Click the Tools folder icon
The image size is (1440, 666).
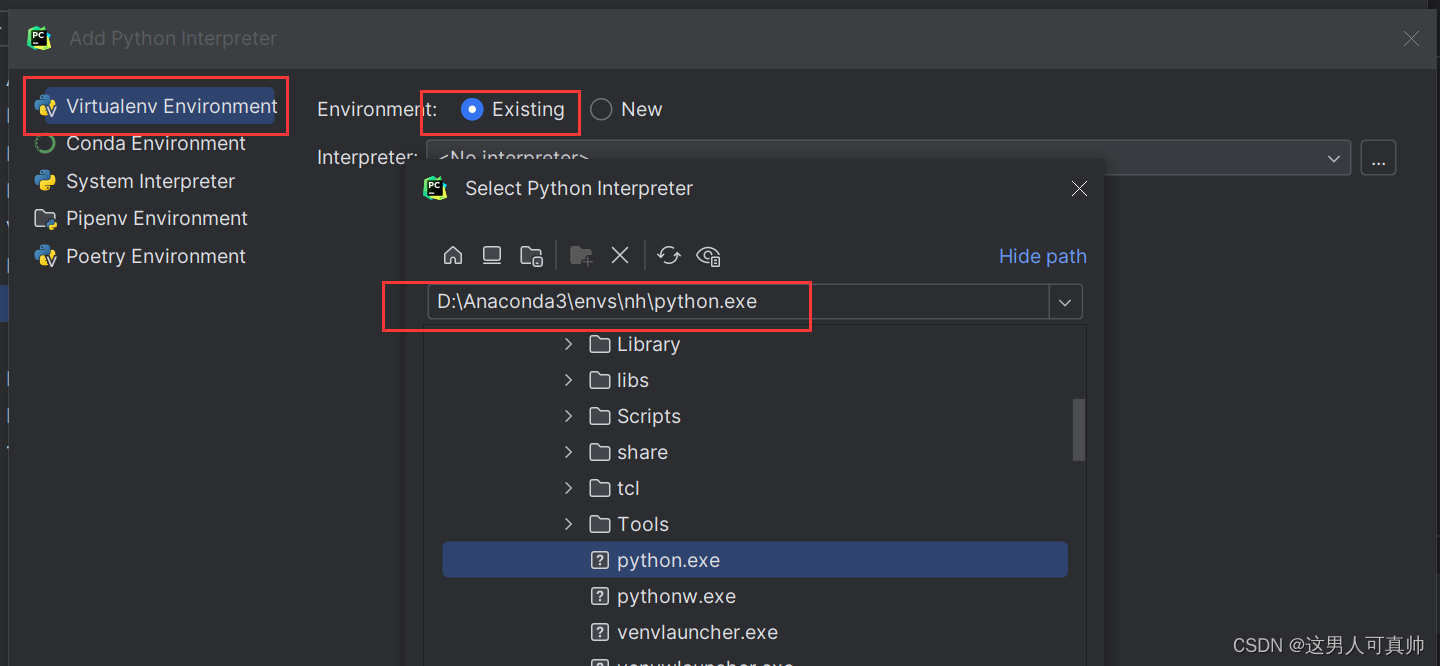(x=600, y=524)
